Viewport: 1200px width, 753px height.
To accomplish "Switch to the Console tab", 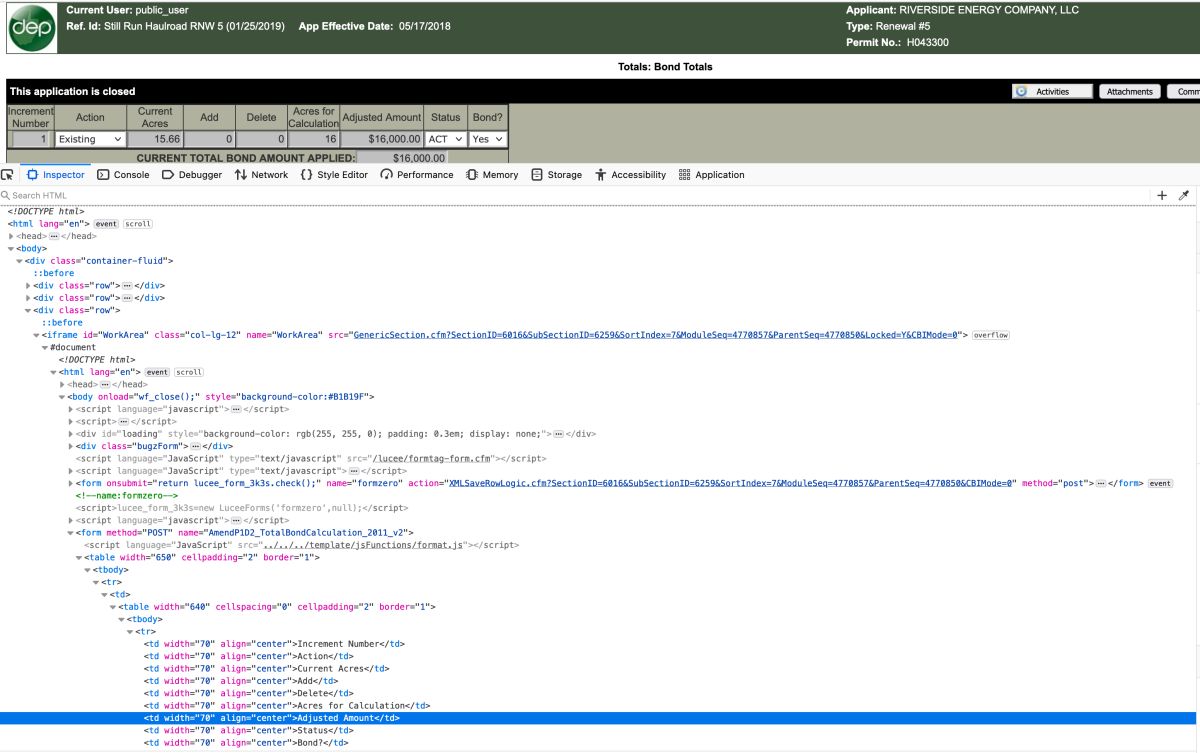I will coord(123,175).
